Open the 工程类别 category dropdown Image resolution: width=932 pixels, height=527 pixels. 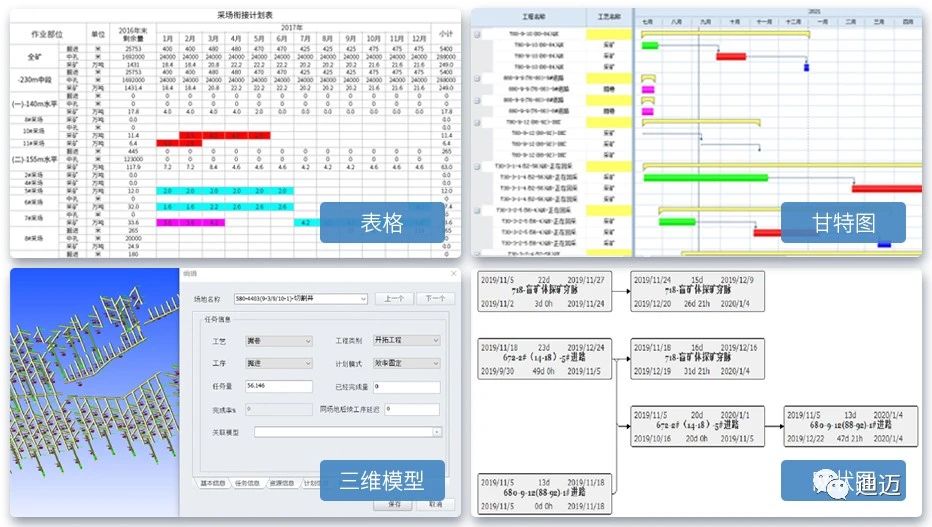(x=434, y=340)
